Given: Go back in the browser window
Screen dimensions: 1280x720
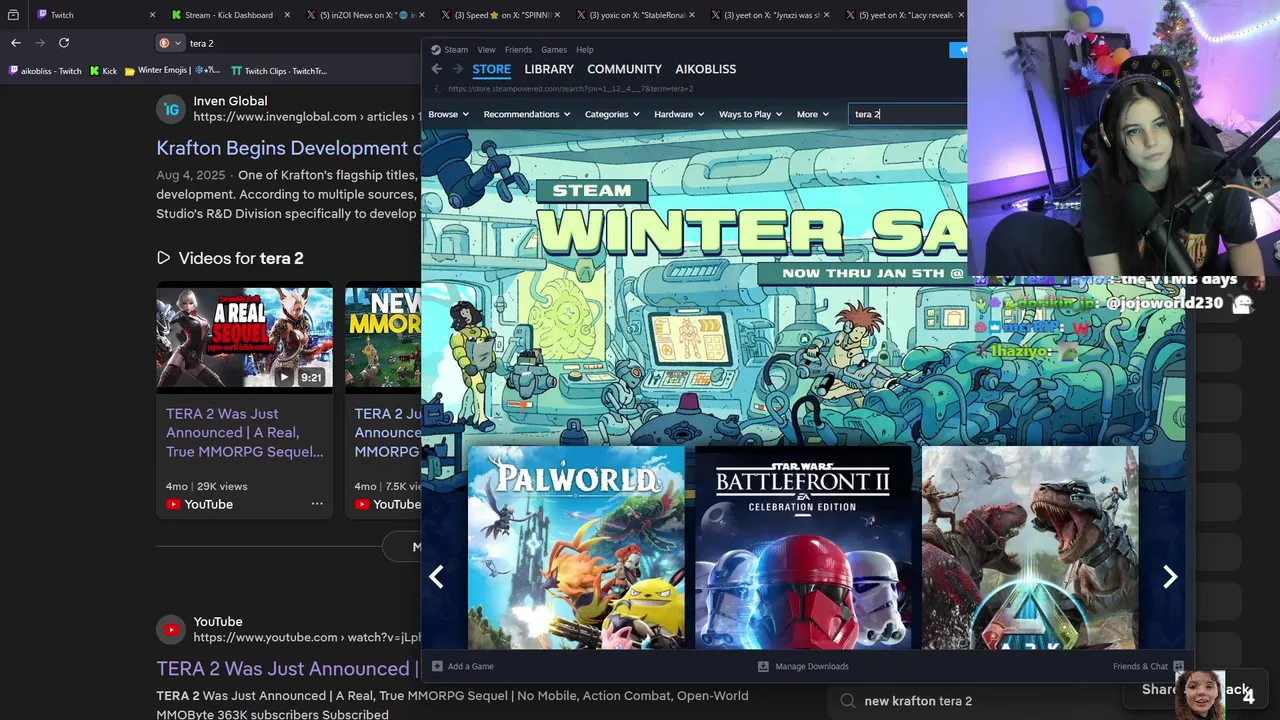Looking at the screenshot, I should tap(16, 43).
